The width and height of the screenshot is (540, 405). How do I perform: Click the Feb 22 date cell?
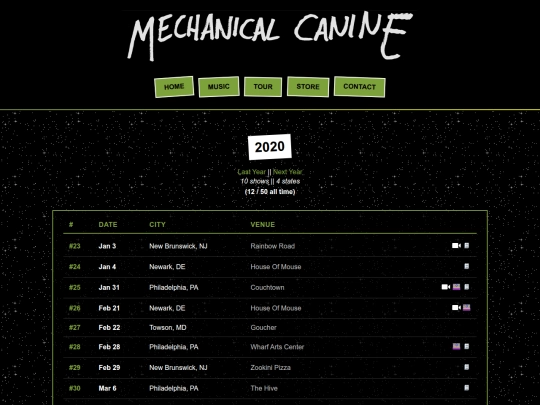[x=110, y=328]
